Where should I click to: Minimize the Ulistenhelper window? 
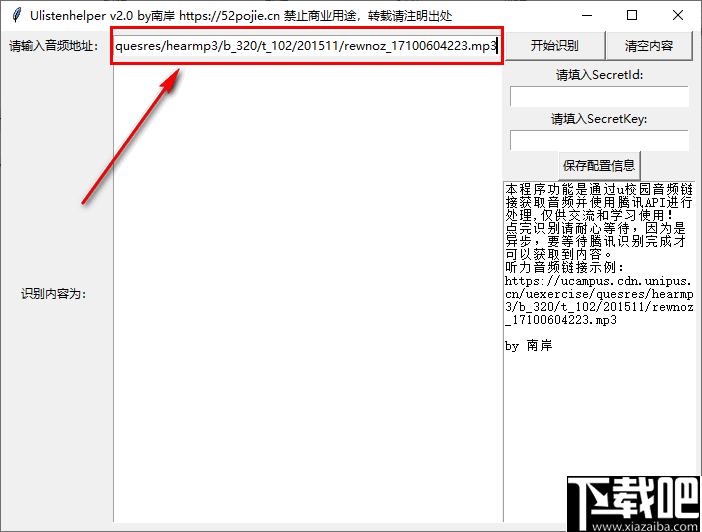point(587,15)
